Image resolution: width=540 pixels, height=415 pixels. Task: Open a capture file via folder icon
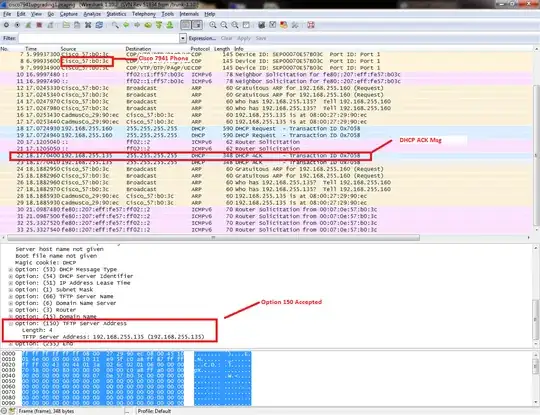coord(66,25)
